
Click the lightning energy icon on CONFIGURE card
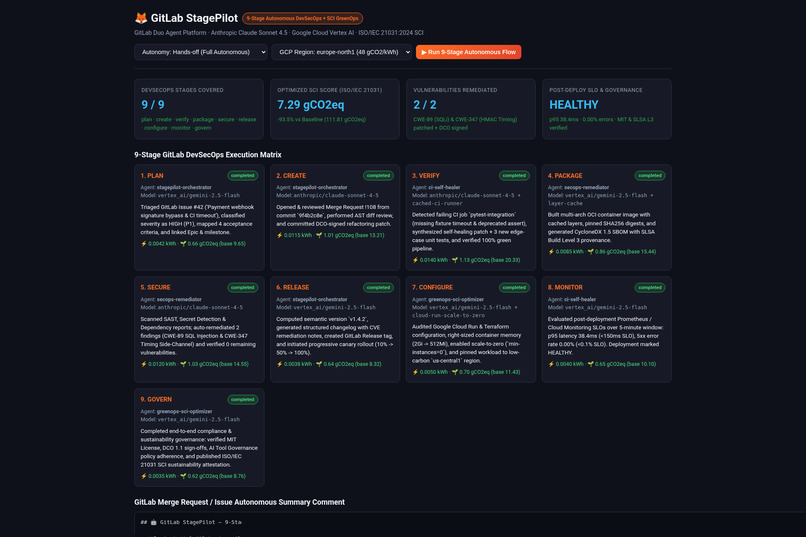415,372
